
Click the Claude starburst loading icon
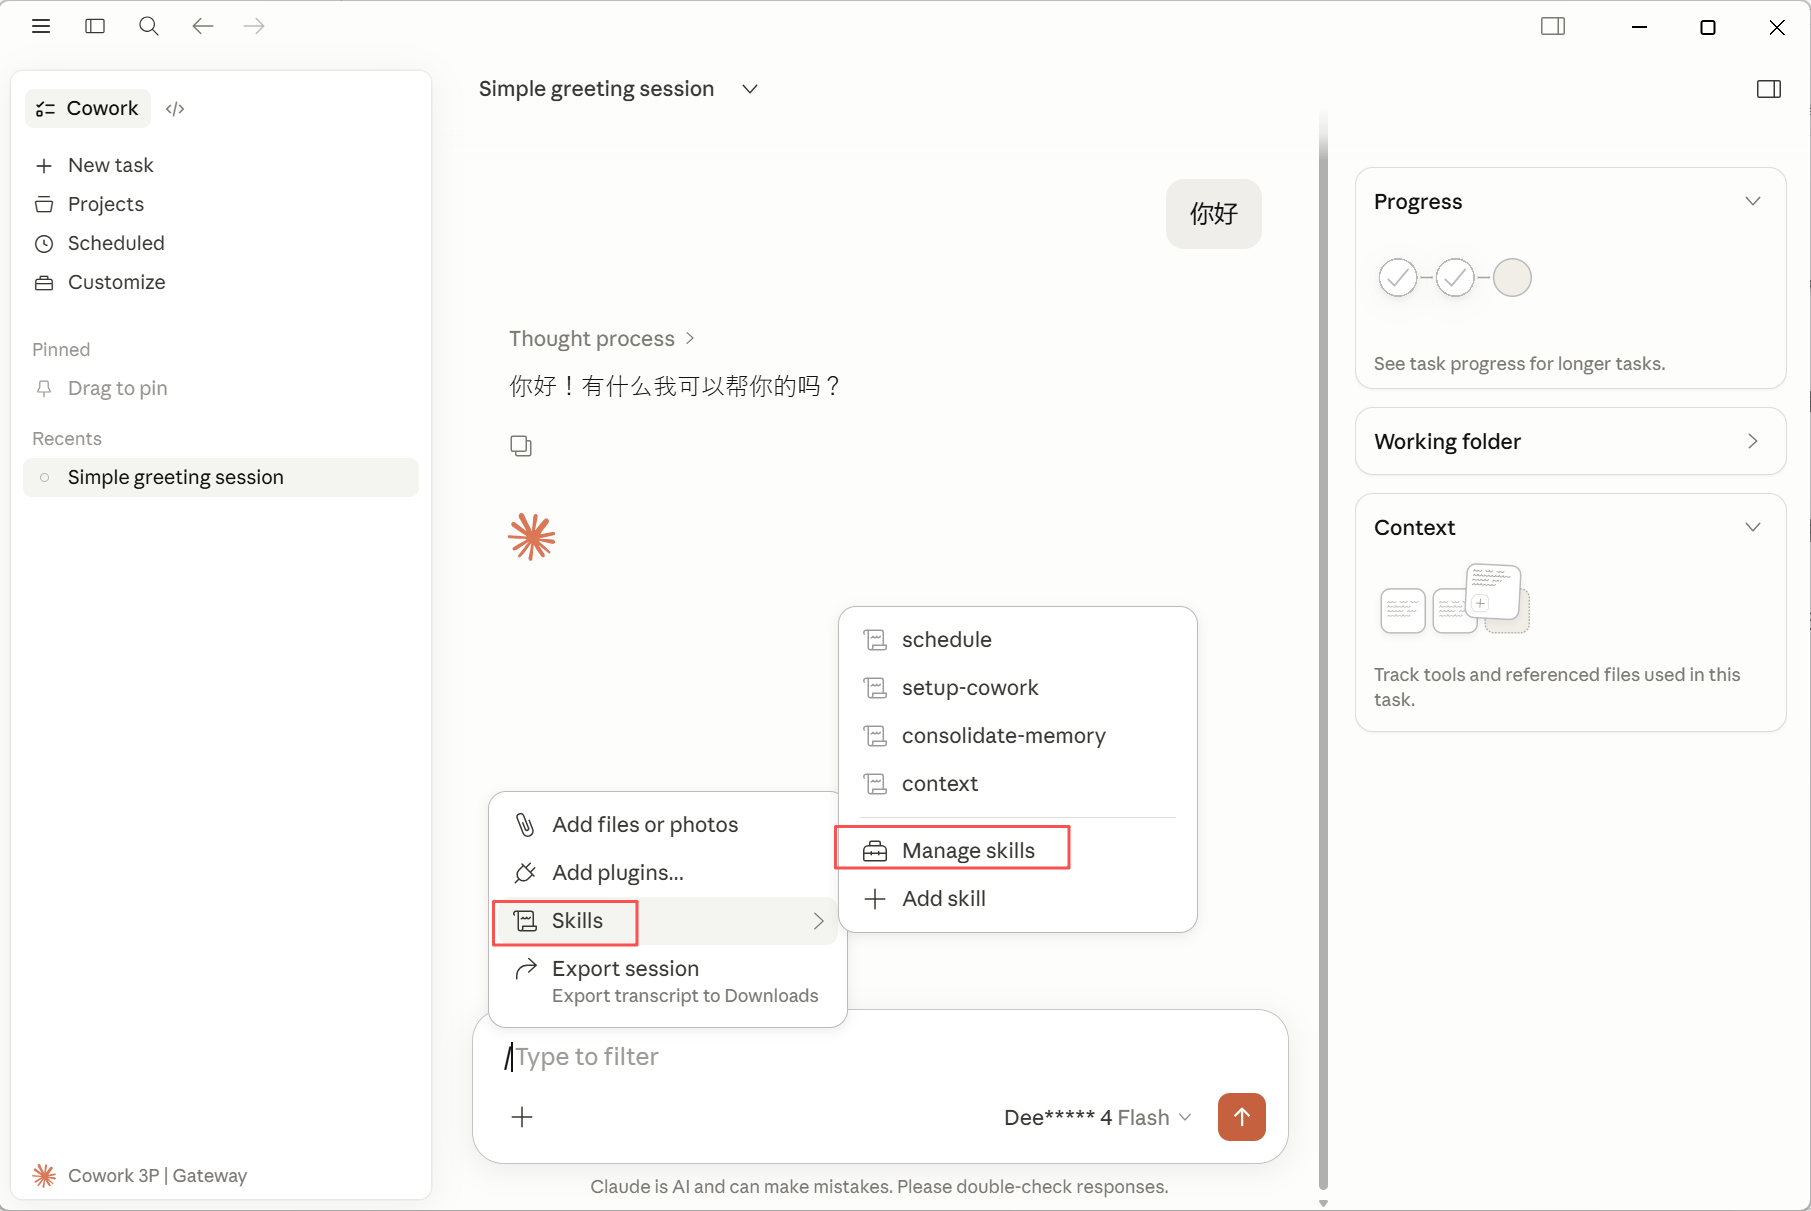(531, 537)
